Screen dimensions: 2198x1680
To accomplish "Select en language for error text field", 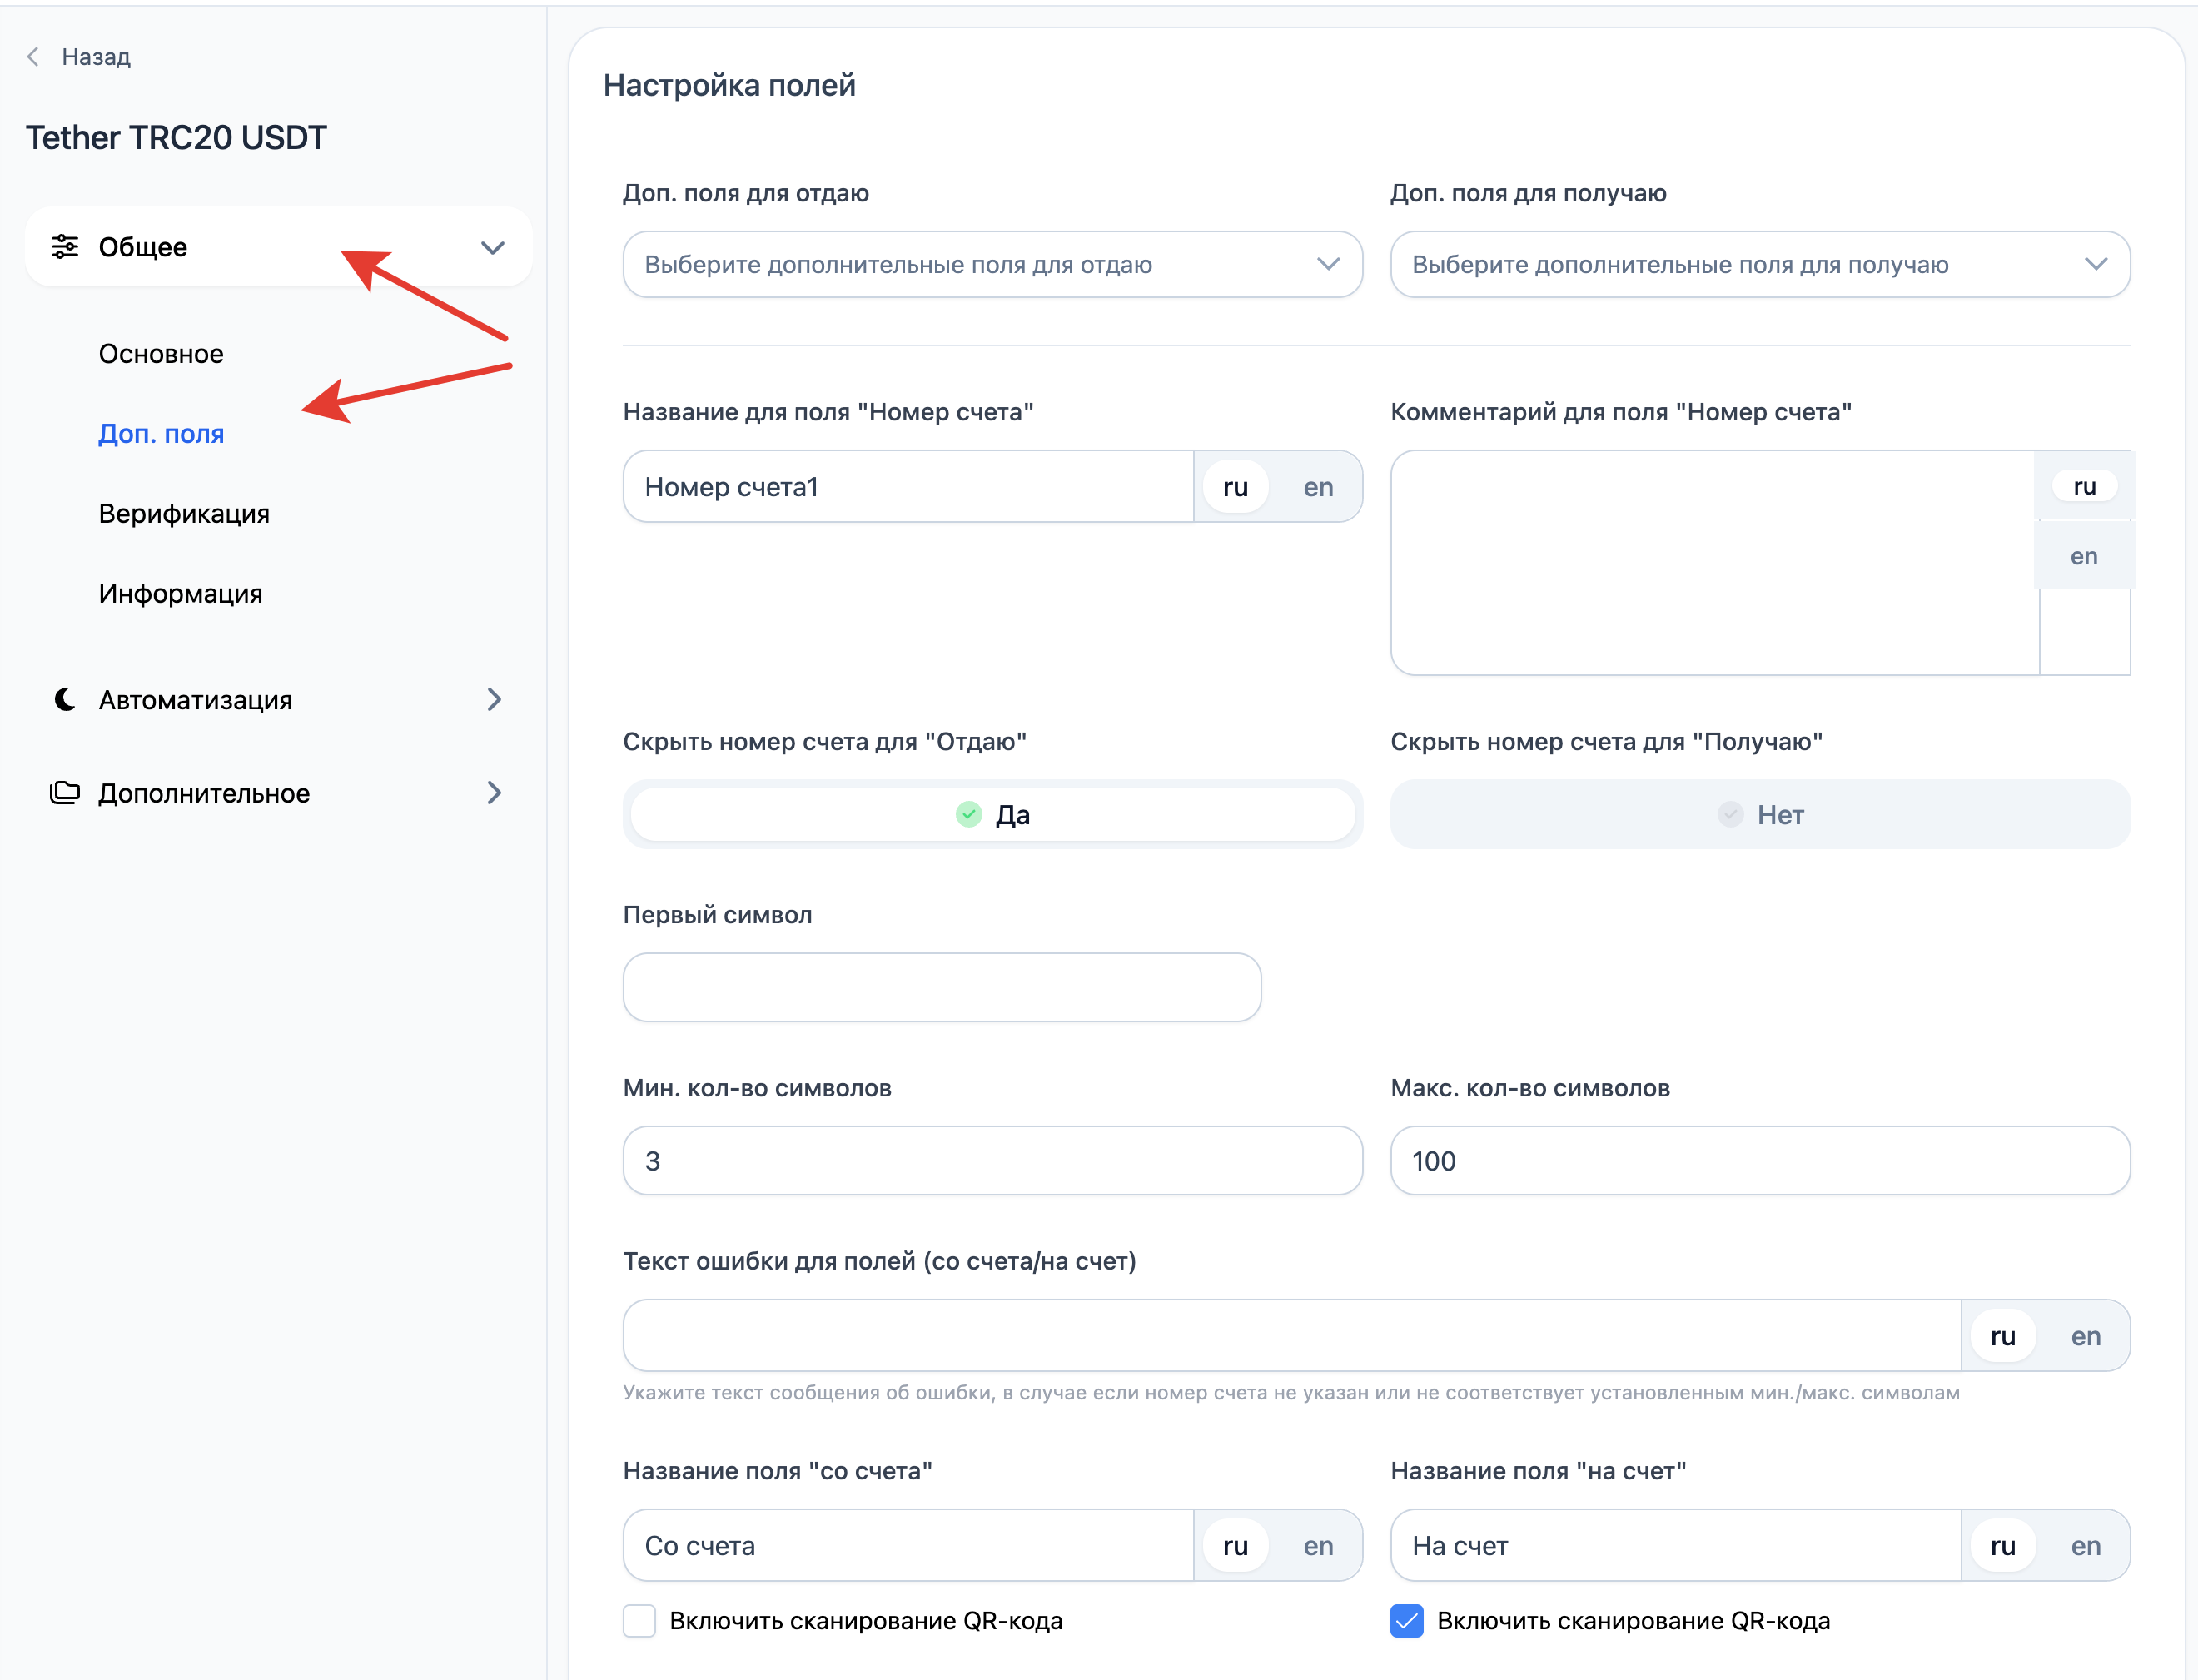I will coord(2085,1336).
